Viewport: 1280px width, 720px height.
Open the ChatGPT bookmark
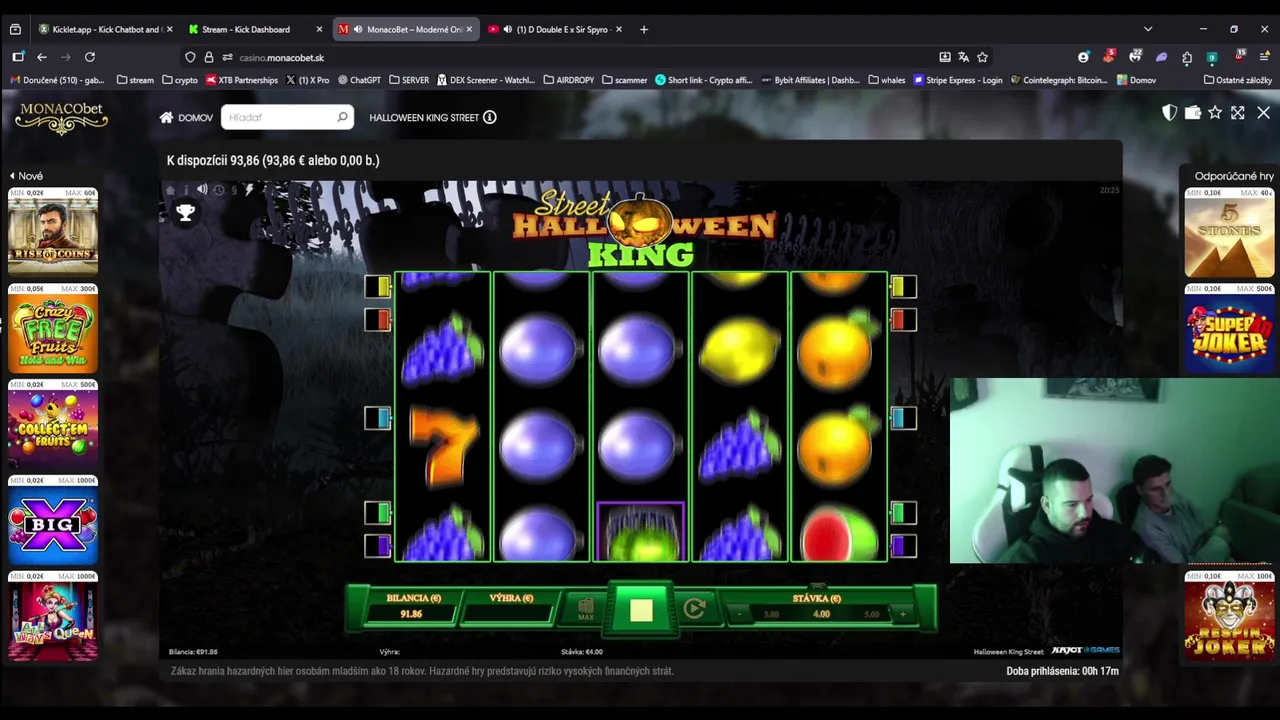click(x=359, y=80)
